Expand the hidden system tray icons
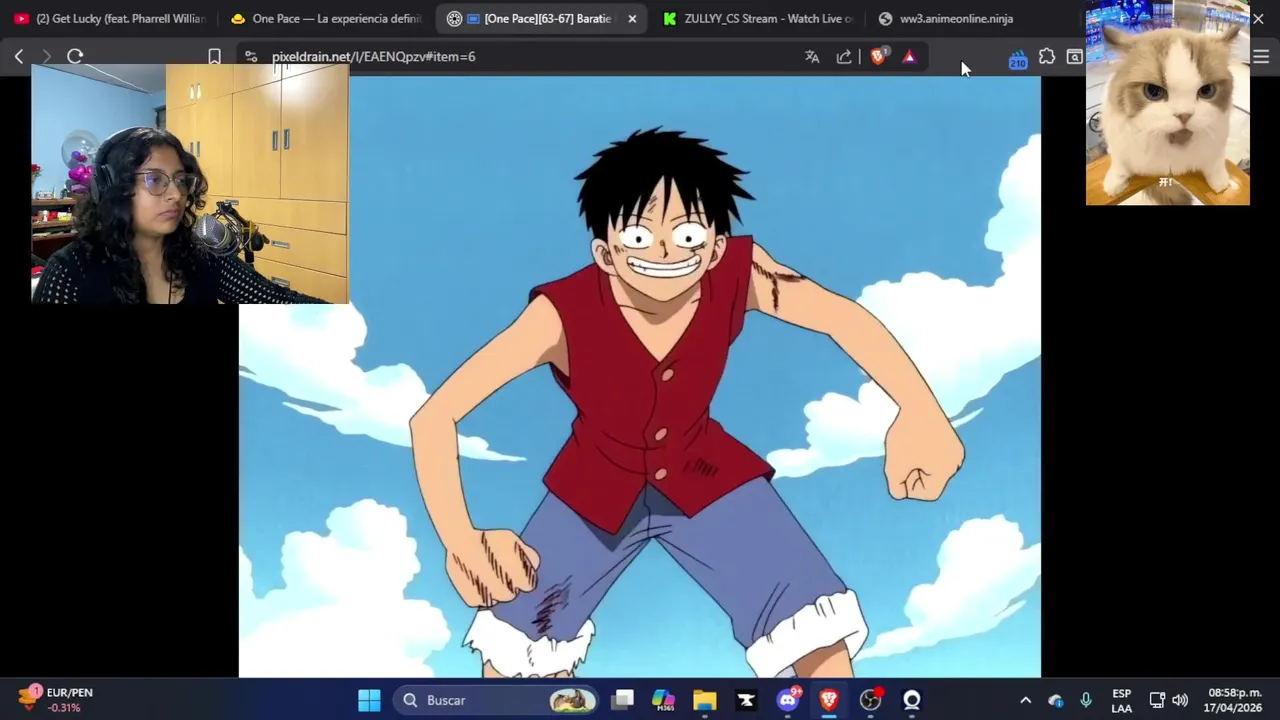 point(1025,700)
